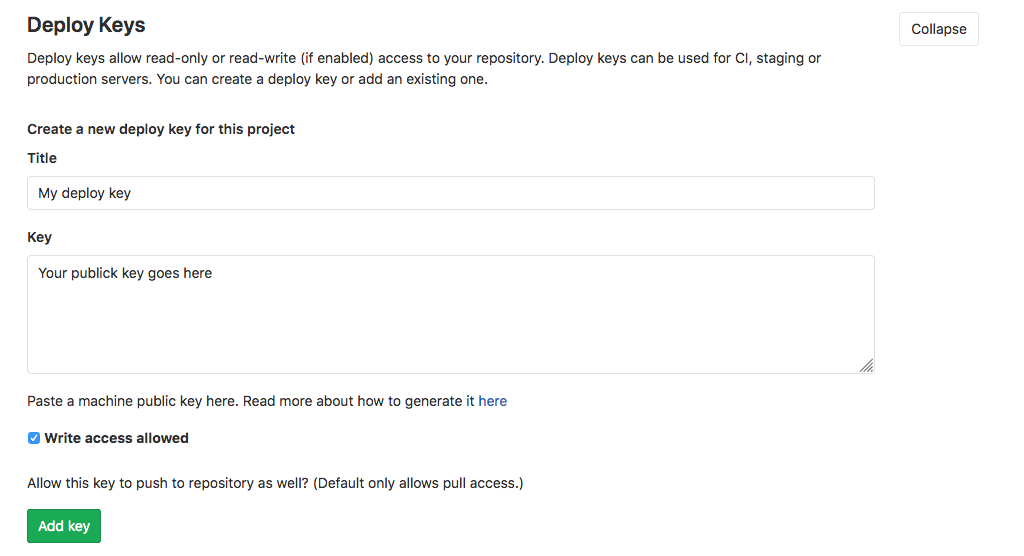Click 'You can create a deploy key' sentence
This screenshot has height=556, width=1024.
(x=322, y=79)
